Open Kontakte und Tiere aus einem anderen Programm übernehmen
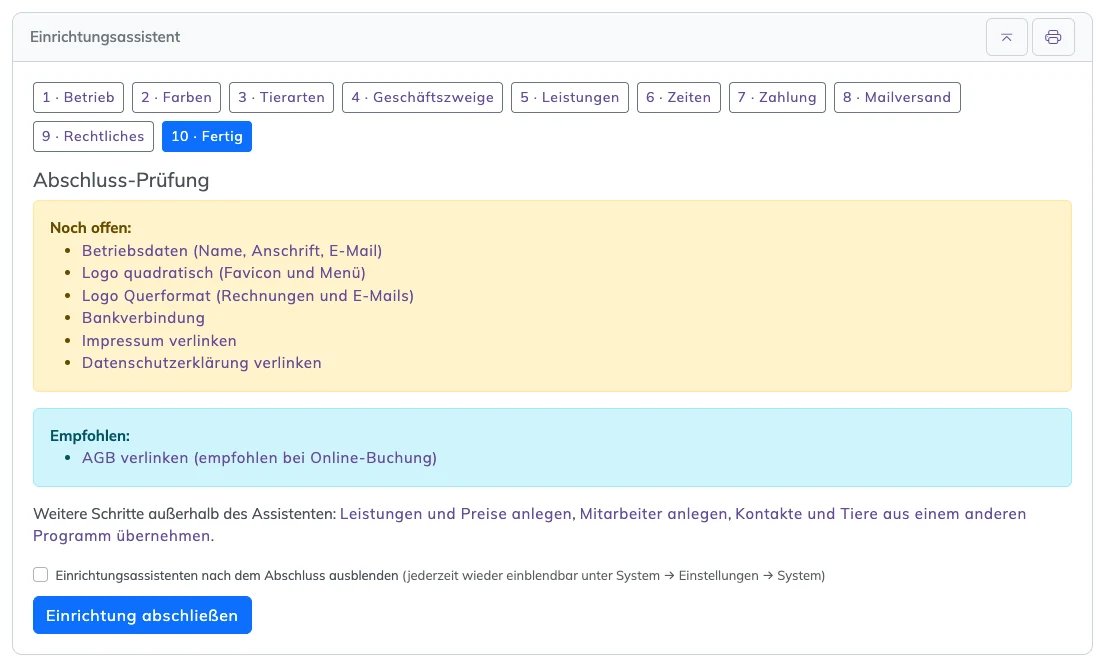This screenshot has height=667, width=1105. click(x=529, y=525)
